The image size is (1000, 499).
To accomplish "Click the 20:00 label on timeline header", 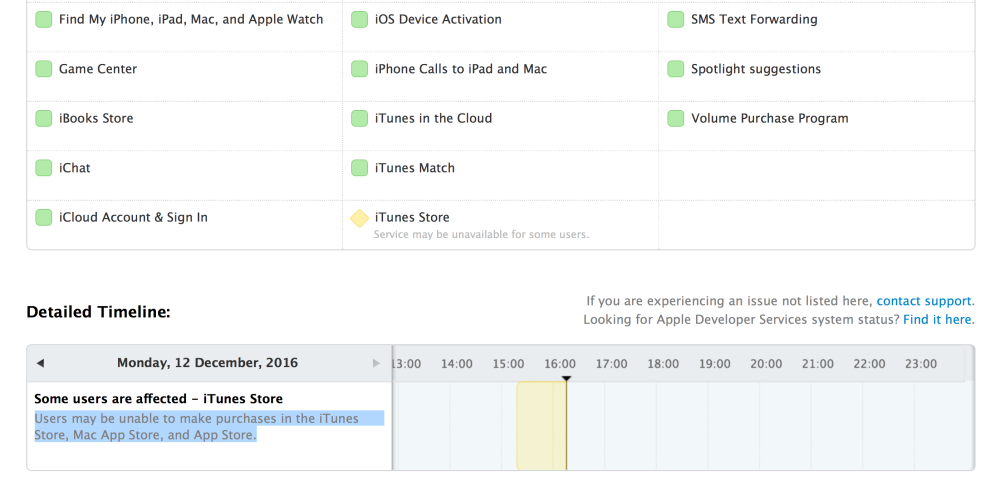I will pyautogui.click(x=766, y=364).
